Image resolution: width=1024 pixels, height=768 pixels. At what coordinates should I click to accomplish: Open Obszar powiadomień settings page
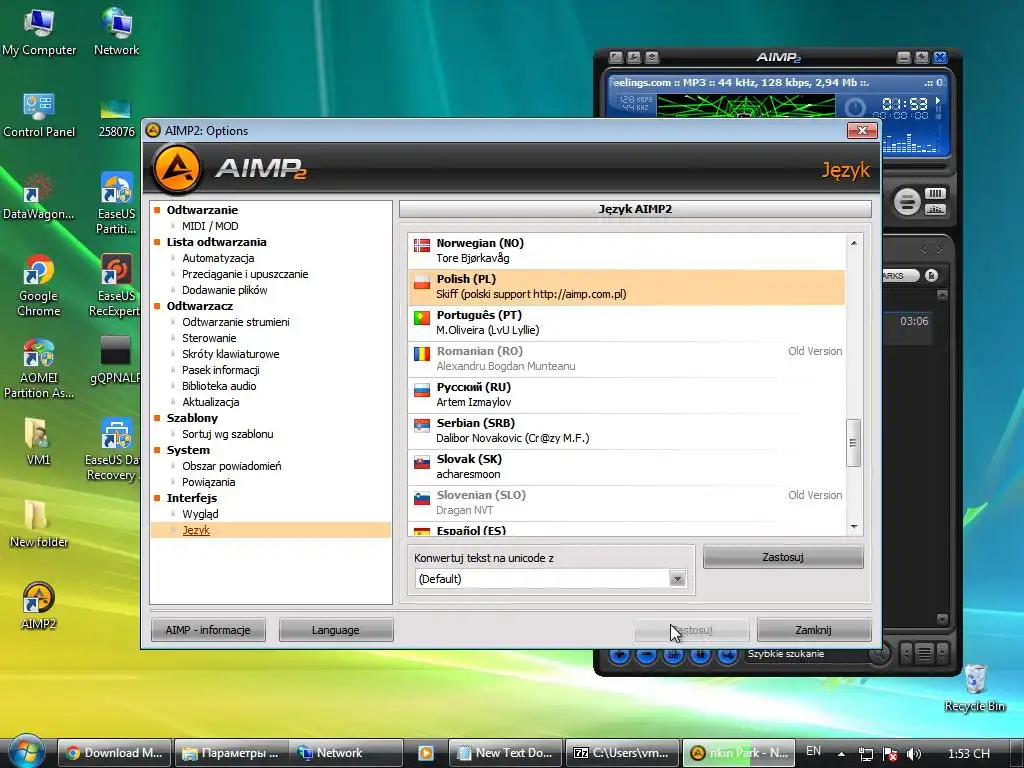point(232,466)
